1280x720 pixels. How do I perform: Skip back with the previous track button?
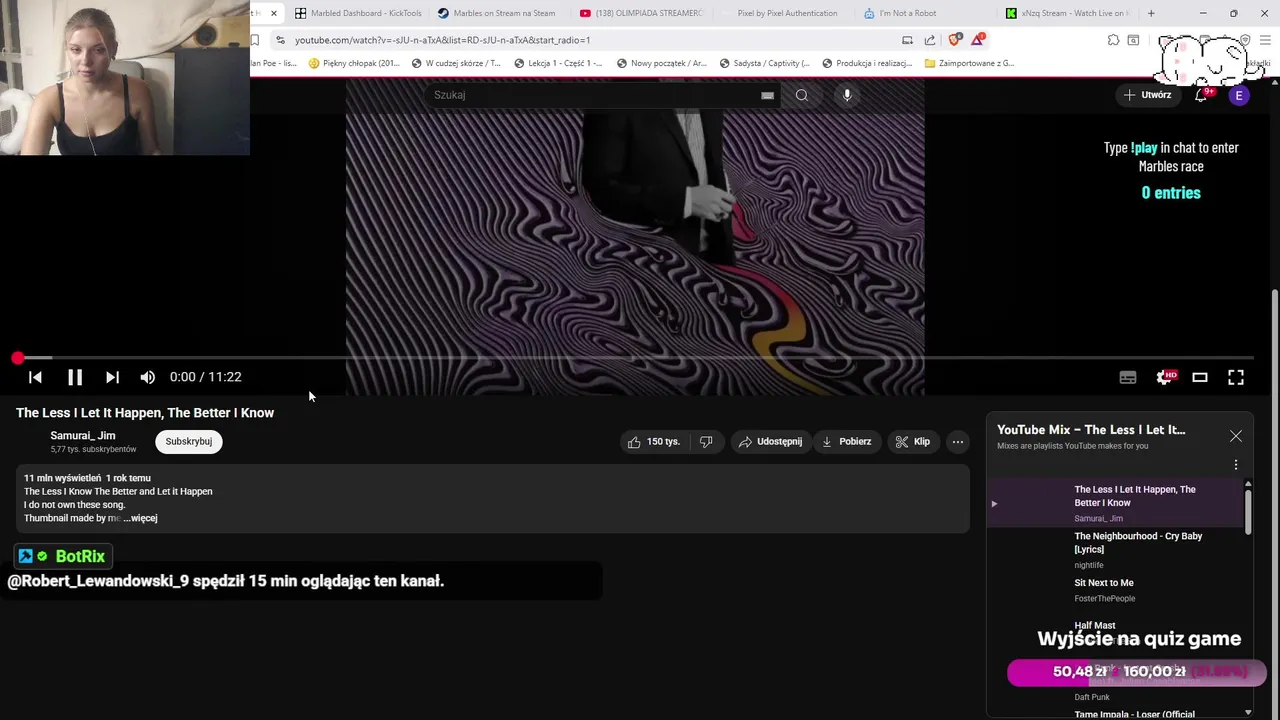point(35,377)
